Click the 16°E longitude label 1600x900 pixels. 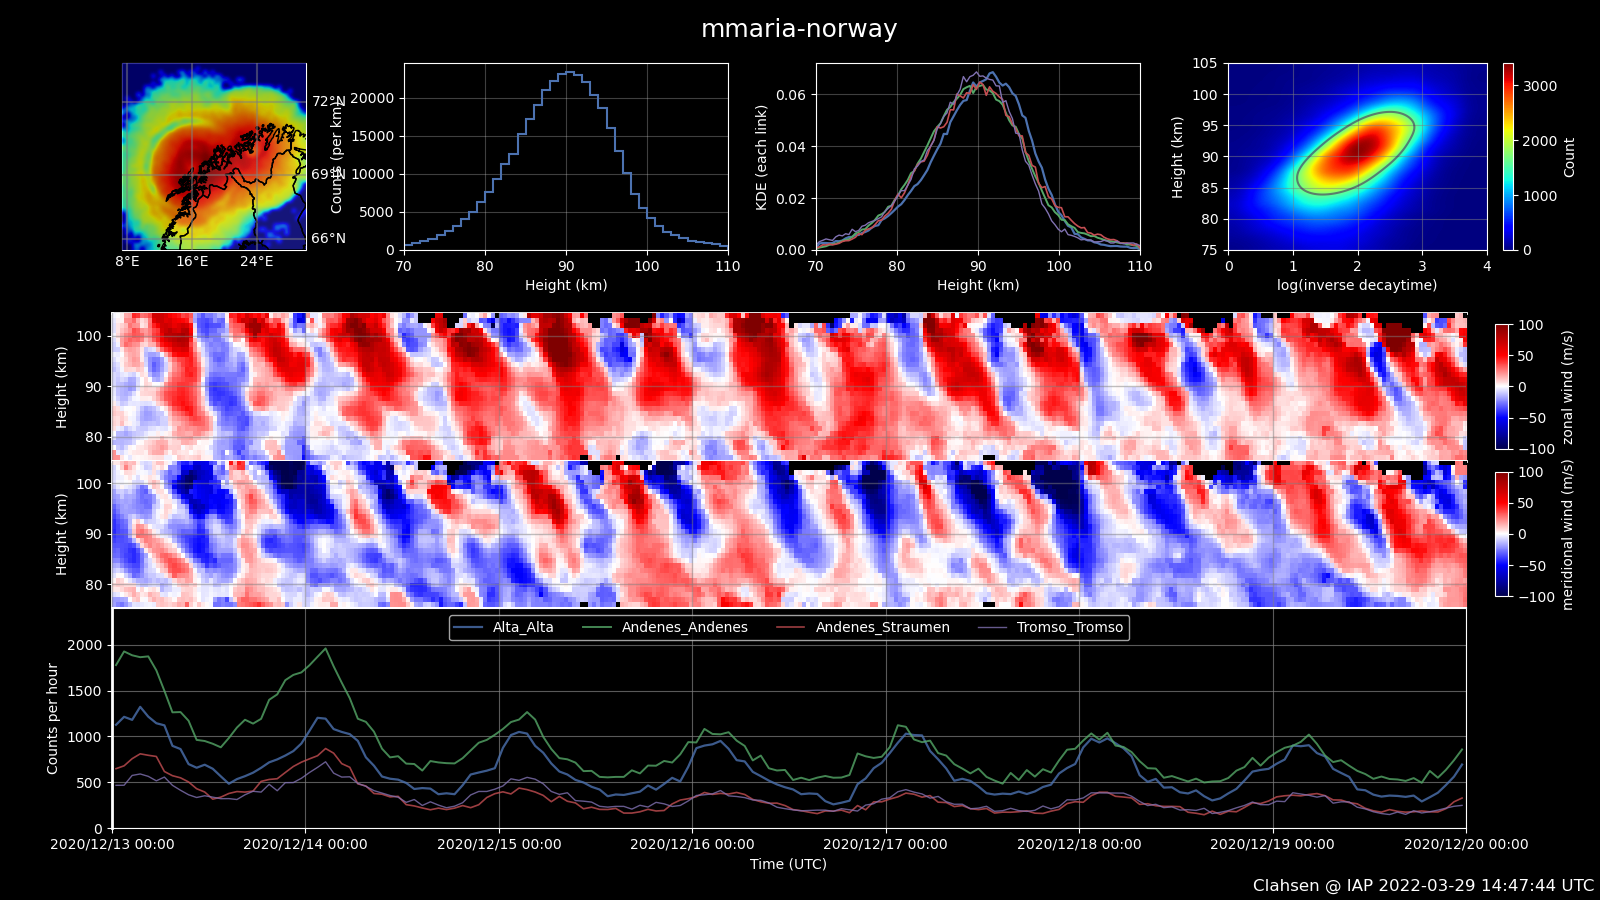pos(192,261)
